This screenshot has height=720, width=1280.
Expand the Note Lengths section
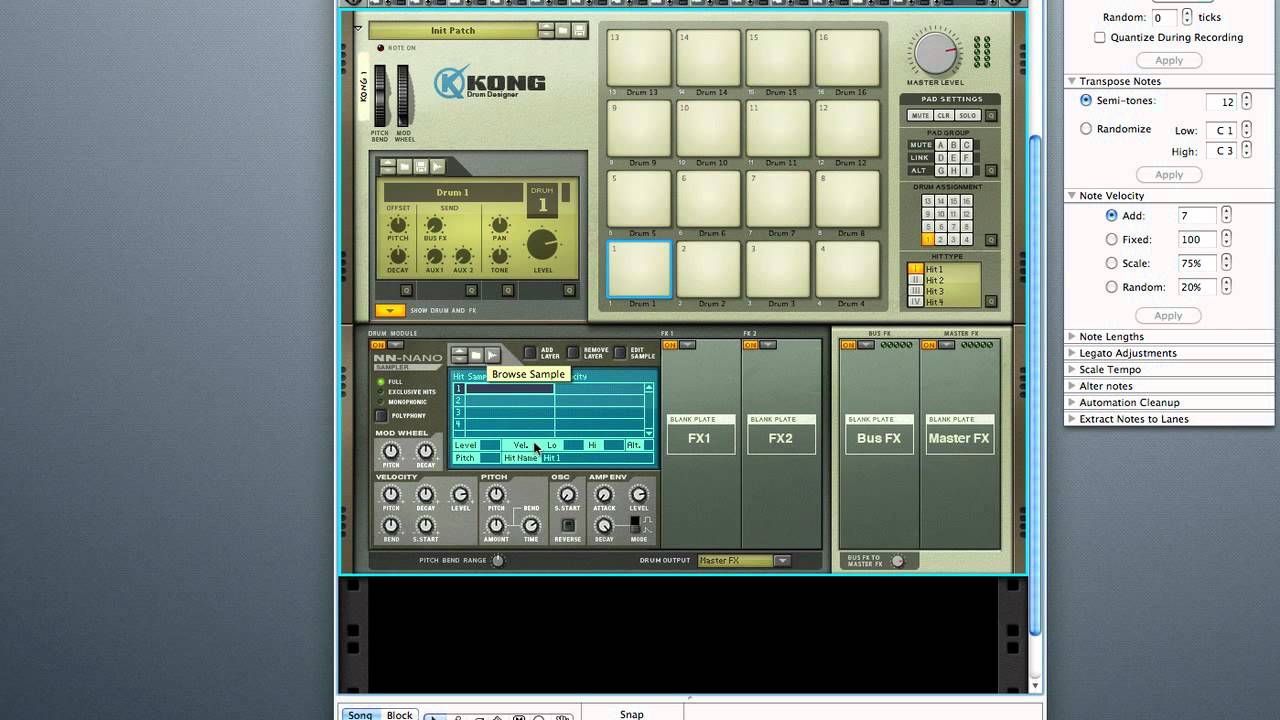(1073, 337)
